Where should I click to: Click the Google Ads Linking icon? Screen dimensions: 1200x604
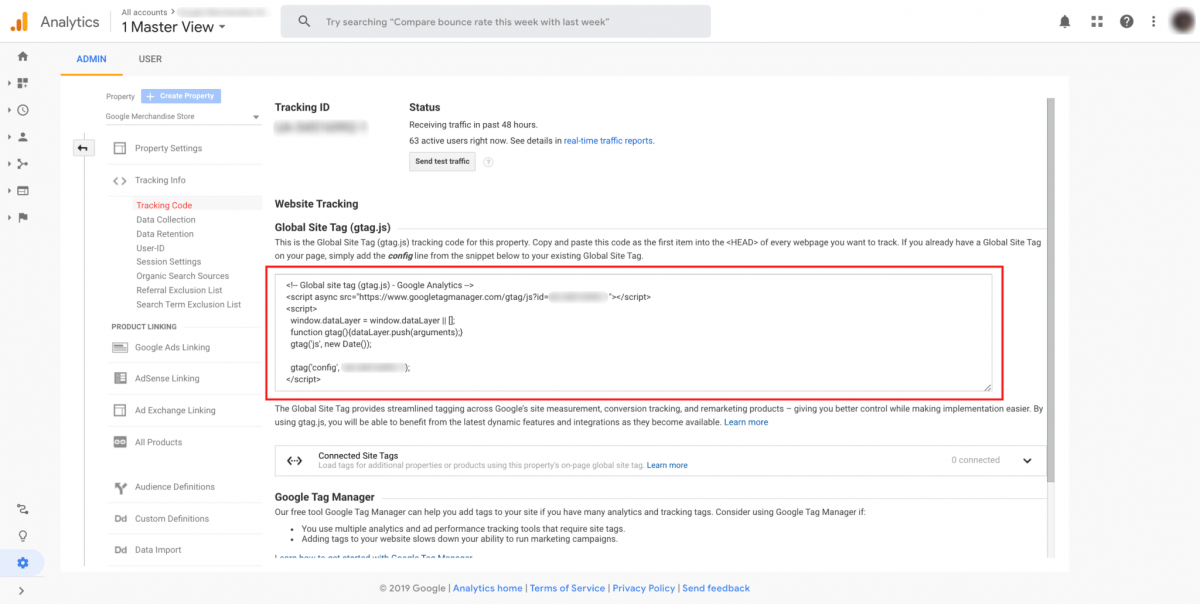[118, 347]
